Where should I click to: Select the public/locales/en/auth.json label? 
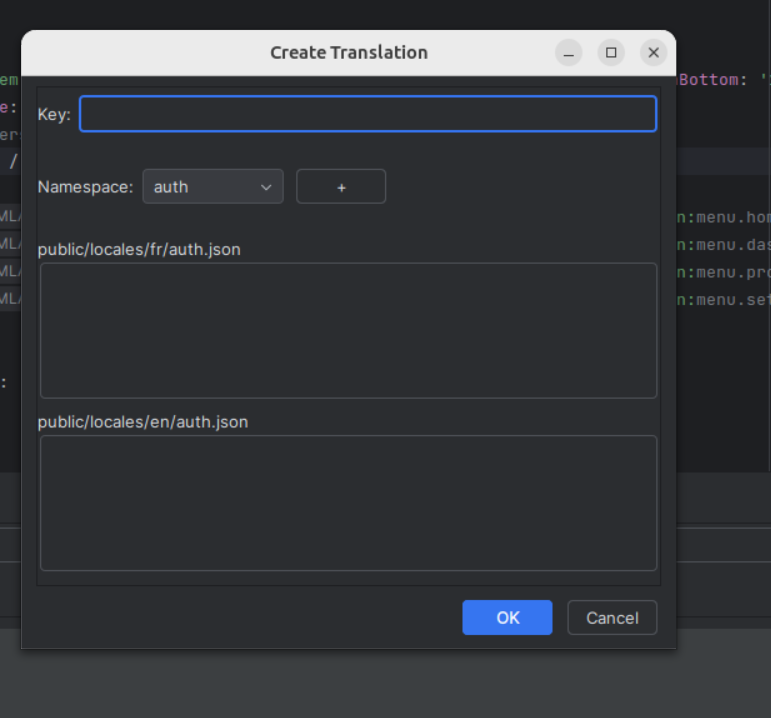click(143, 422)
